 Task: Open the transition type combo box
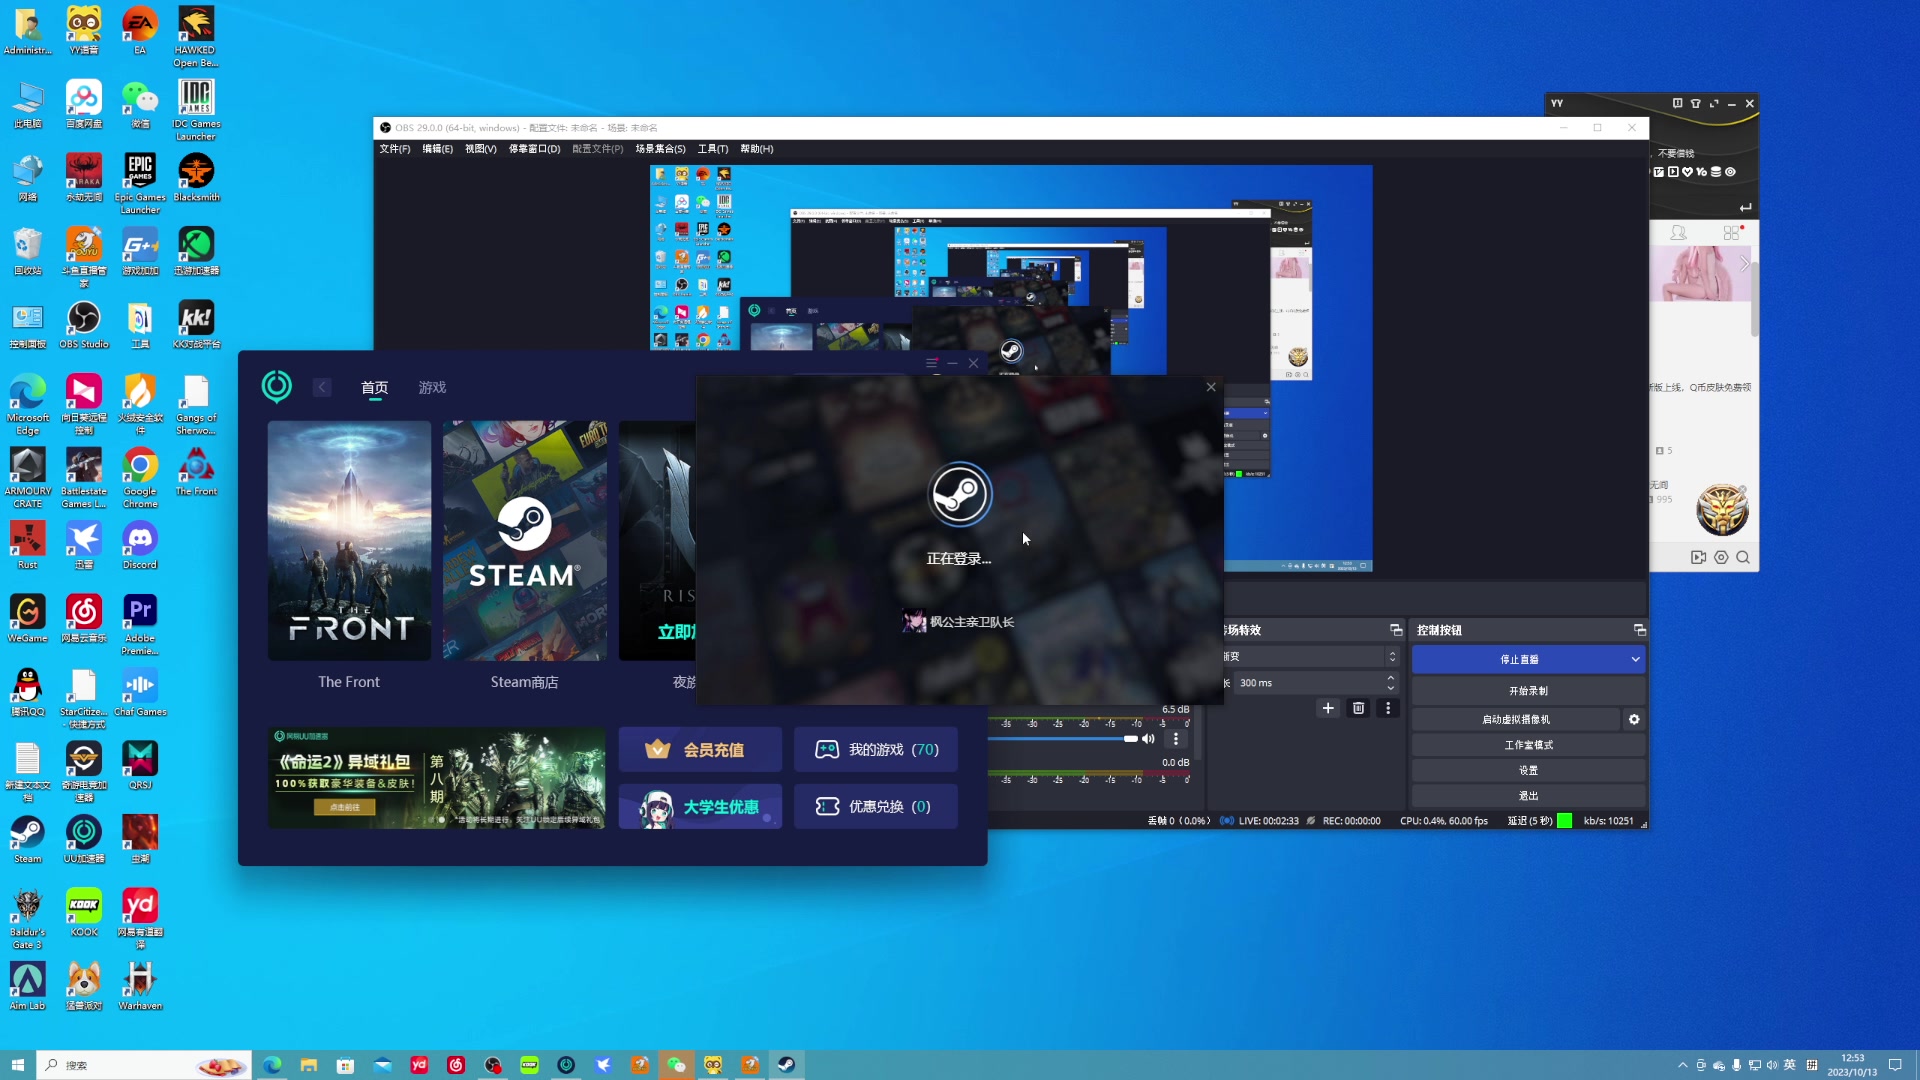pyautogui.click(x=1311, y=656)
